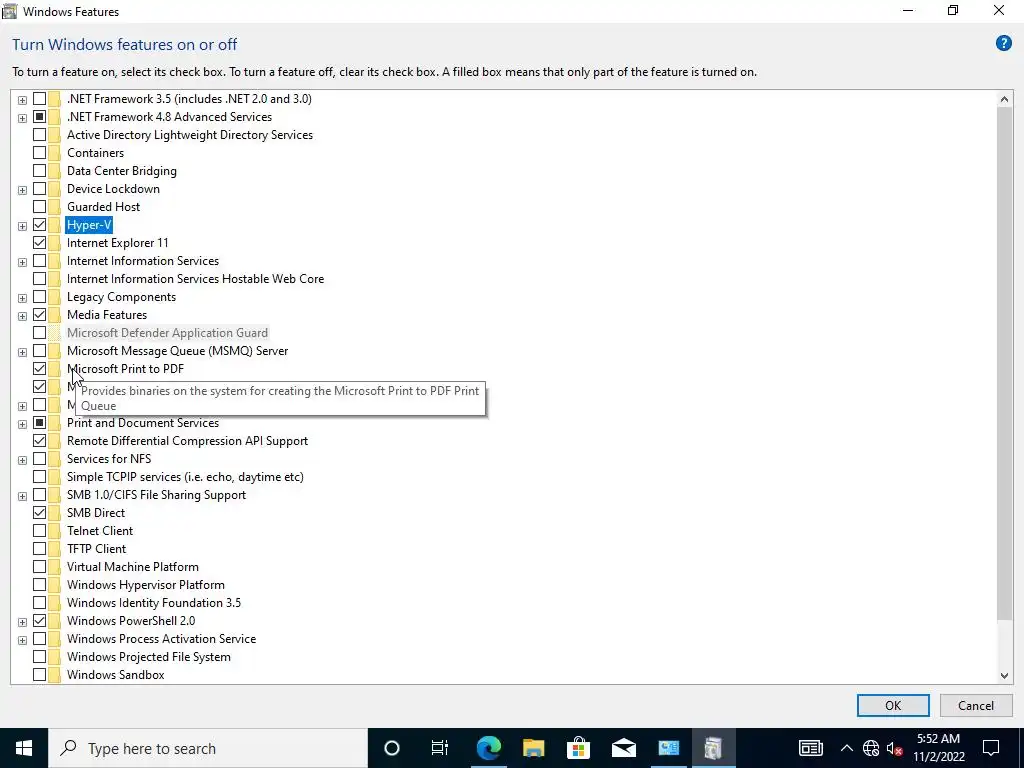Screen dimensions: 1024x768
Task: Click the scrollbar down arrow
Action: point(1004,676)
